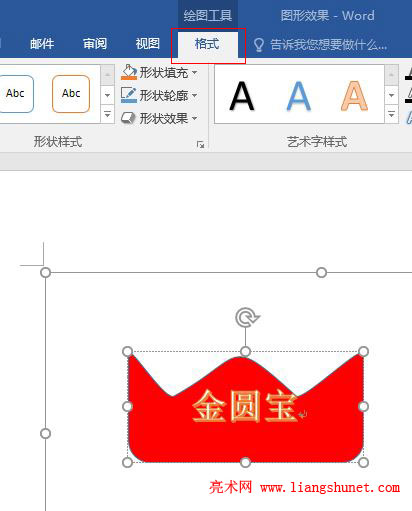Apply the orange-outlined Abc shape style
The image size is (412, 511).
coord(71,94)
